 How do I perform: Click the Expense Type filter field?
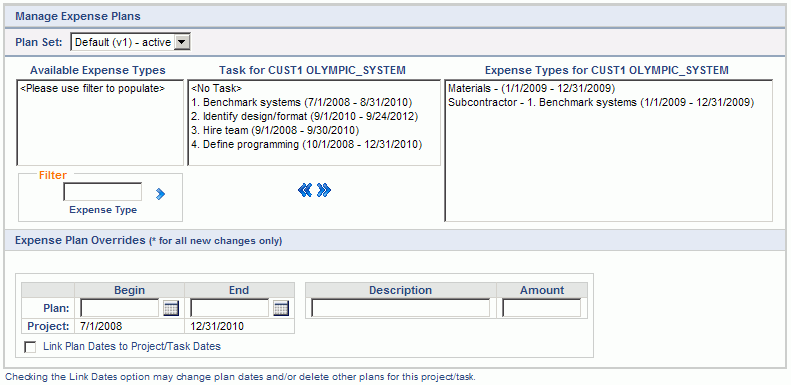pyautogui.click(x=102, y=192)
